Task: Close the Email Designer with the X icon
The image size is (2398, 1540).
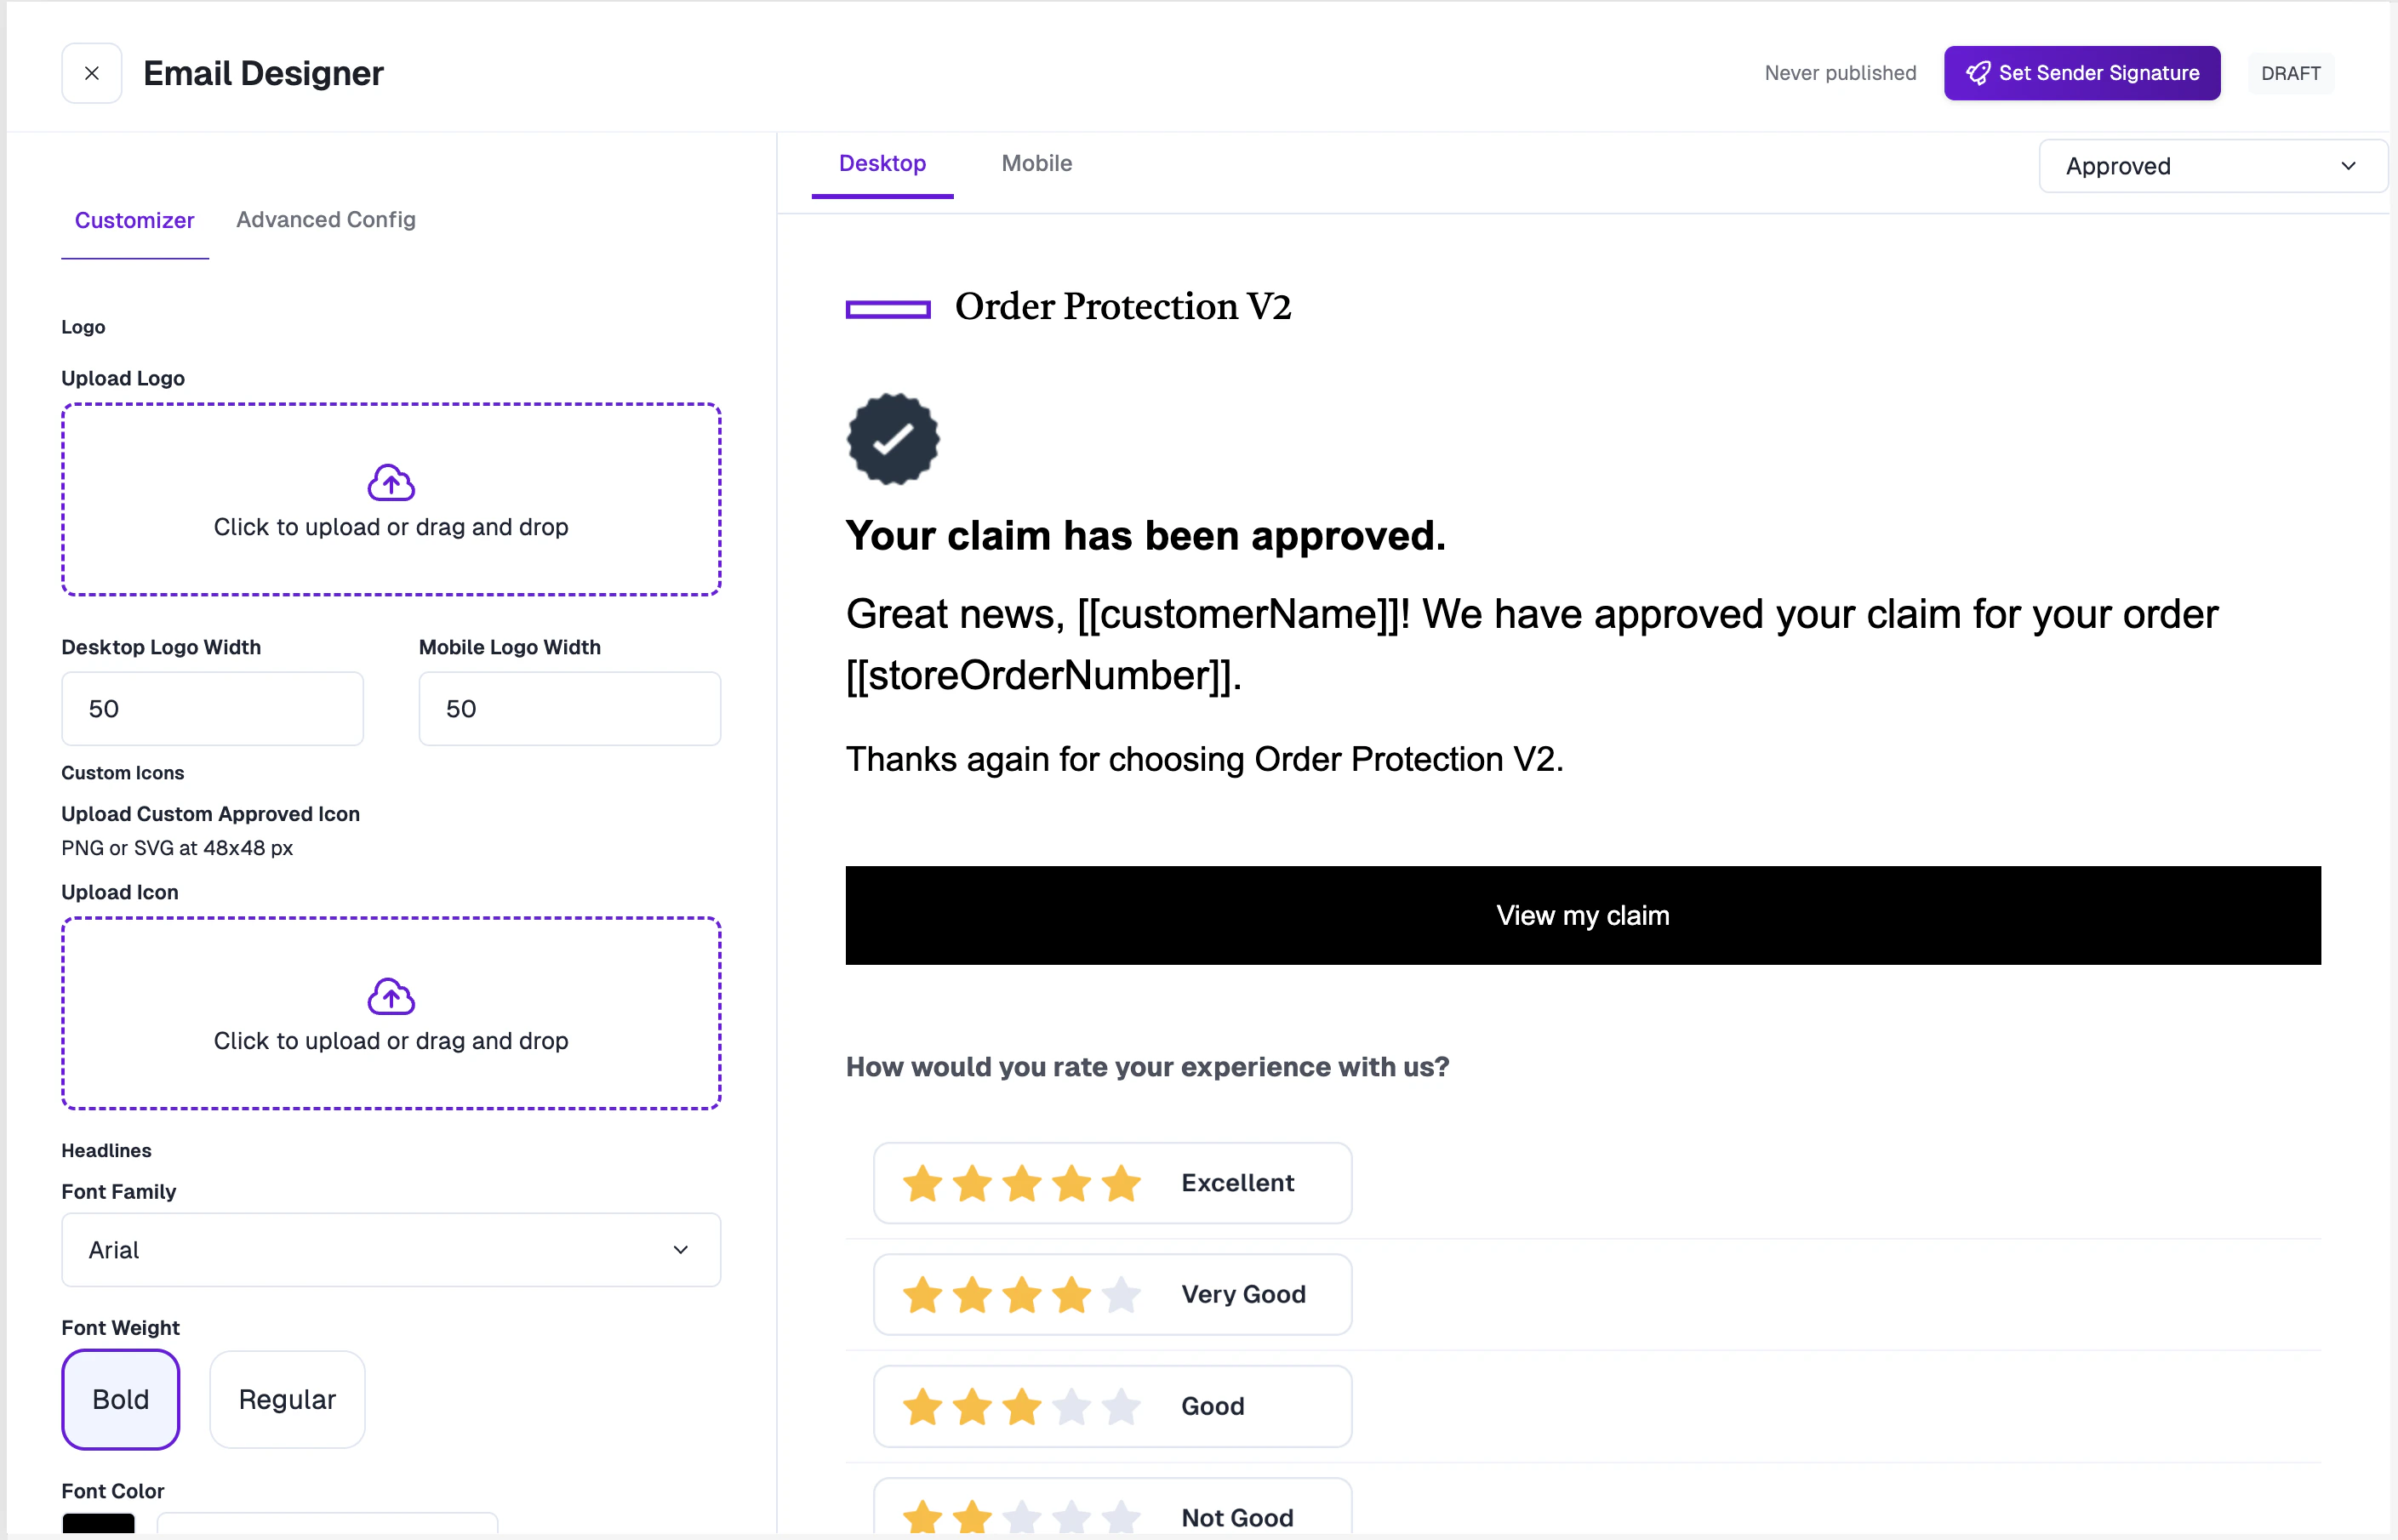Action: 91,73
